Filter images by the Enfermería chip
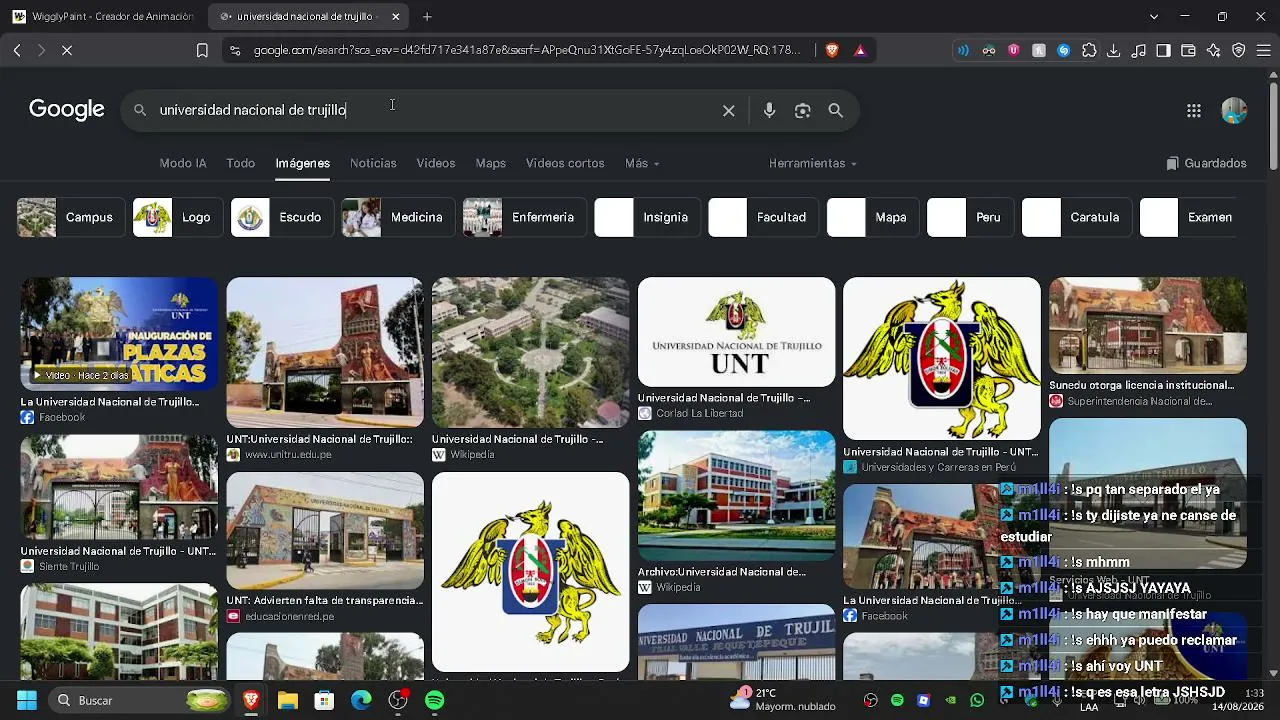The image size is (1280, 720). click(523, 217)
